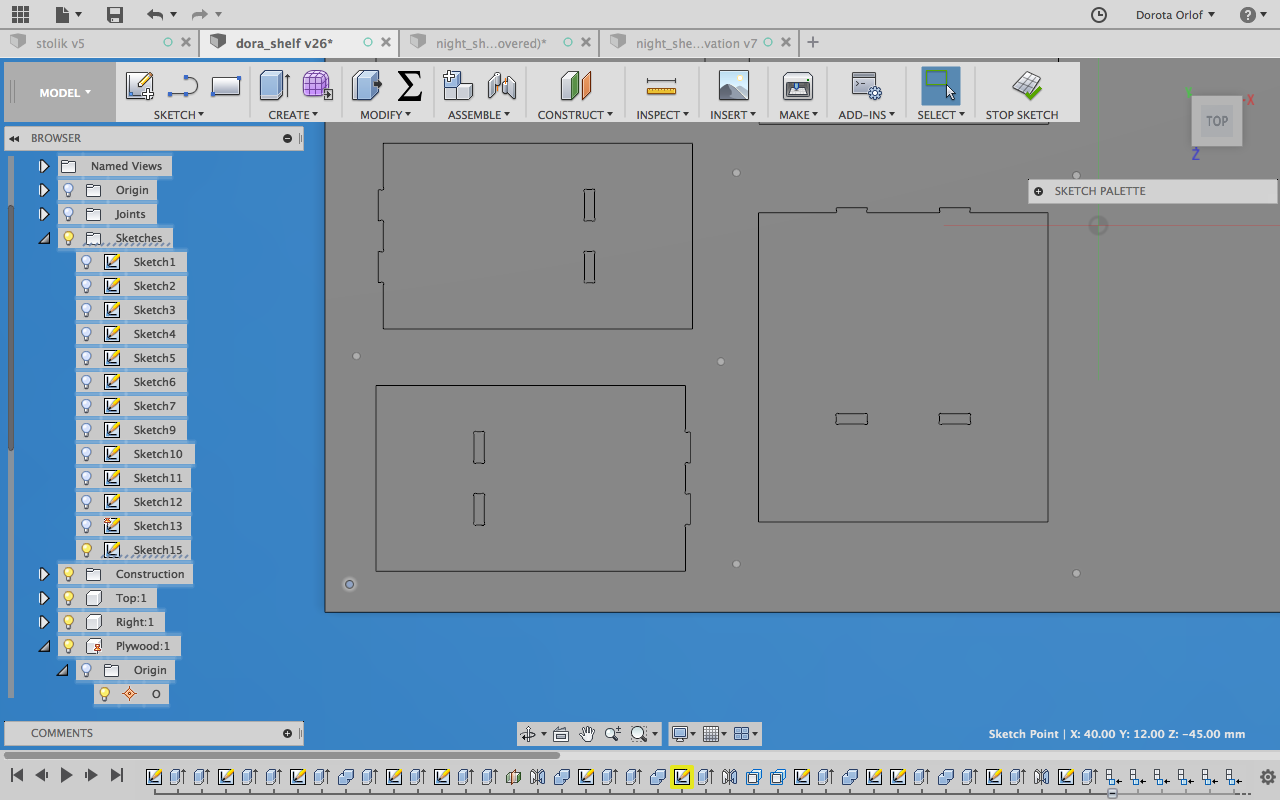The height and width of the screenshot is (800, 1280).
Task: Click the Add-Ins scripts icon
Action: point(866,86)
